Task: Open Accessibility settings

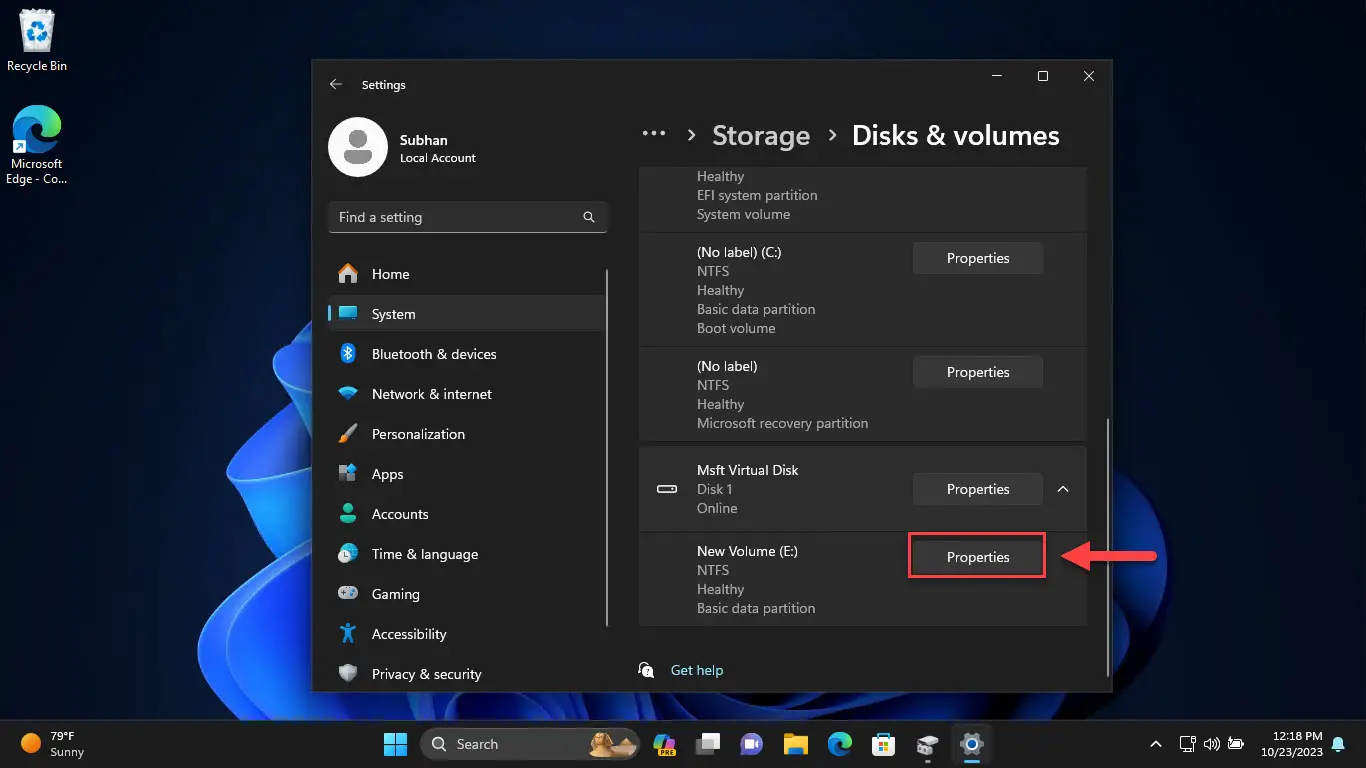Action: (467, 634)
